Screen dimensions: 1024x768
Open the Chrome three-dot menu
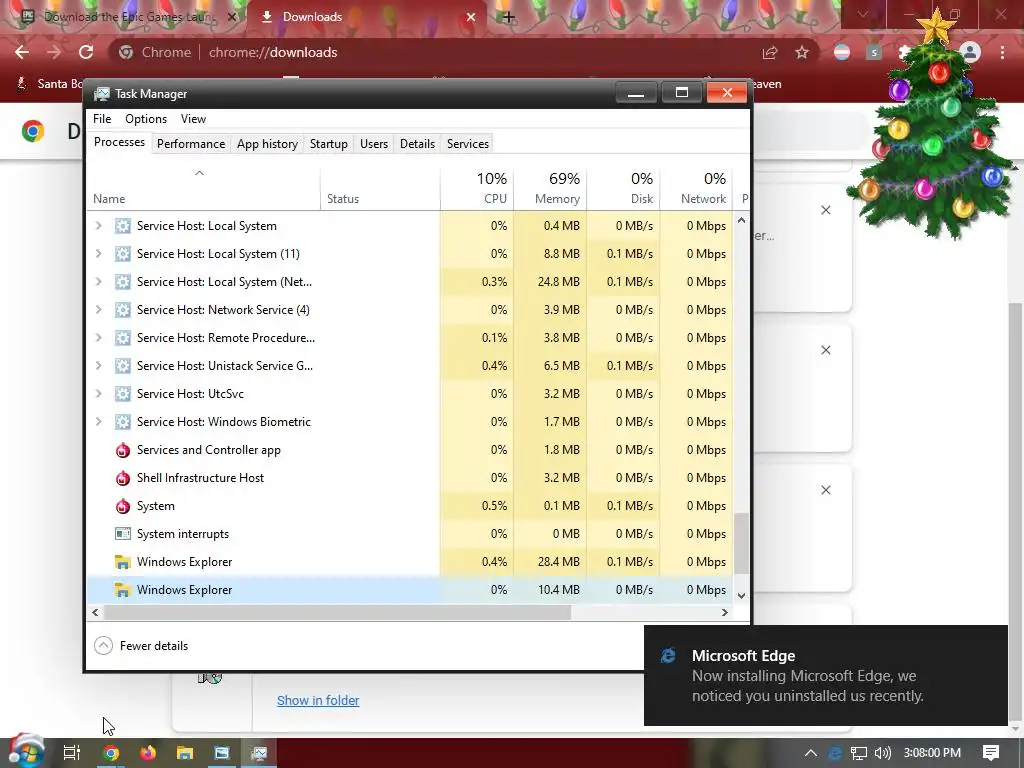pyautogui.click(x=1002, y=52)
